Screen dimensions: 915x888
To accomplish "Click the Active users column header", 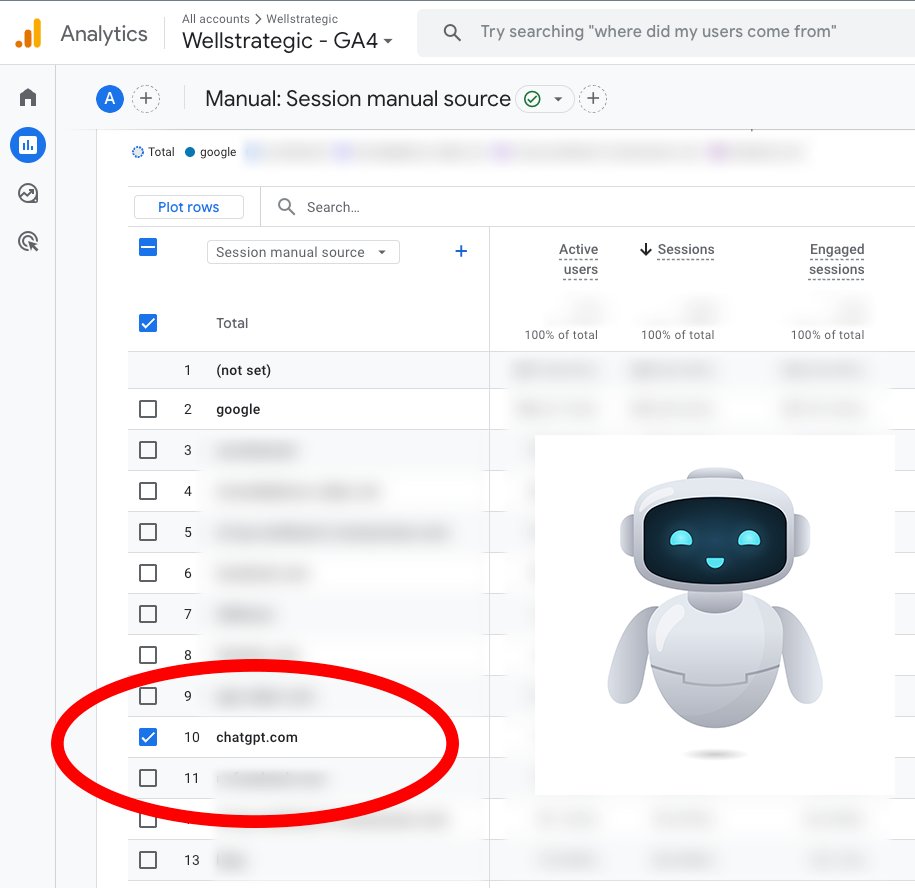I will pyautogui.click(x=579, y=260).
